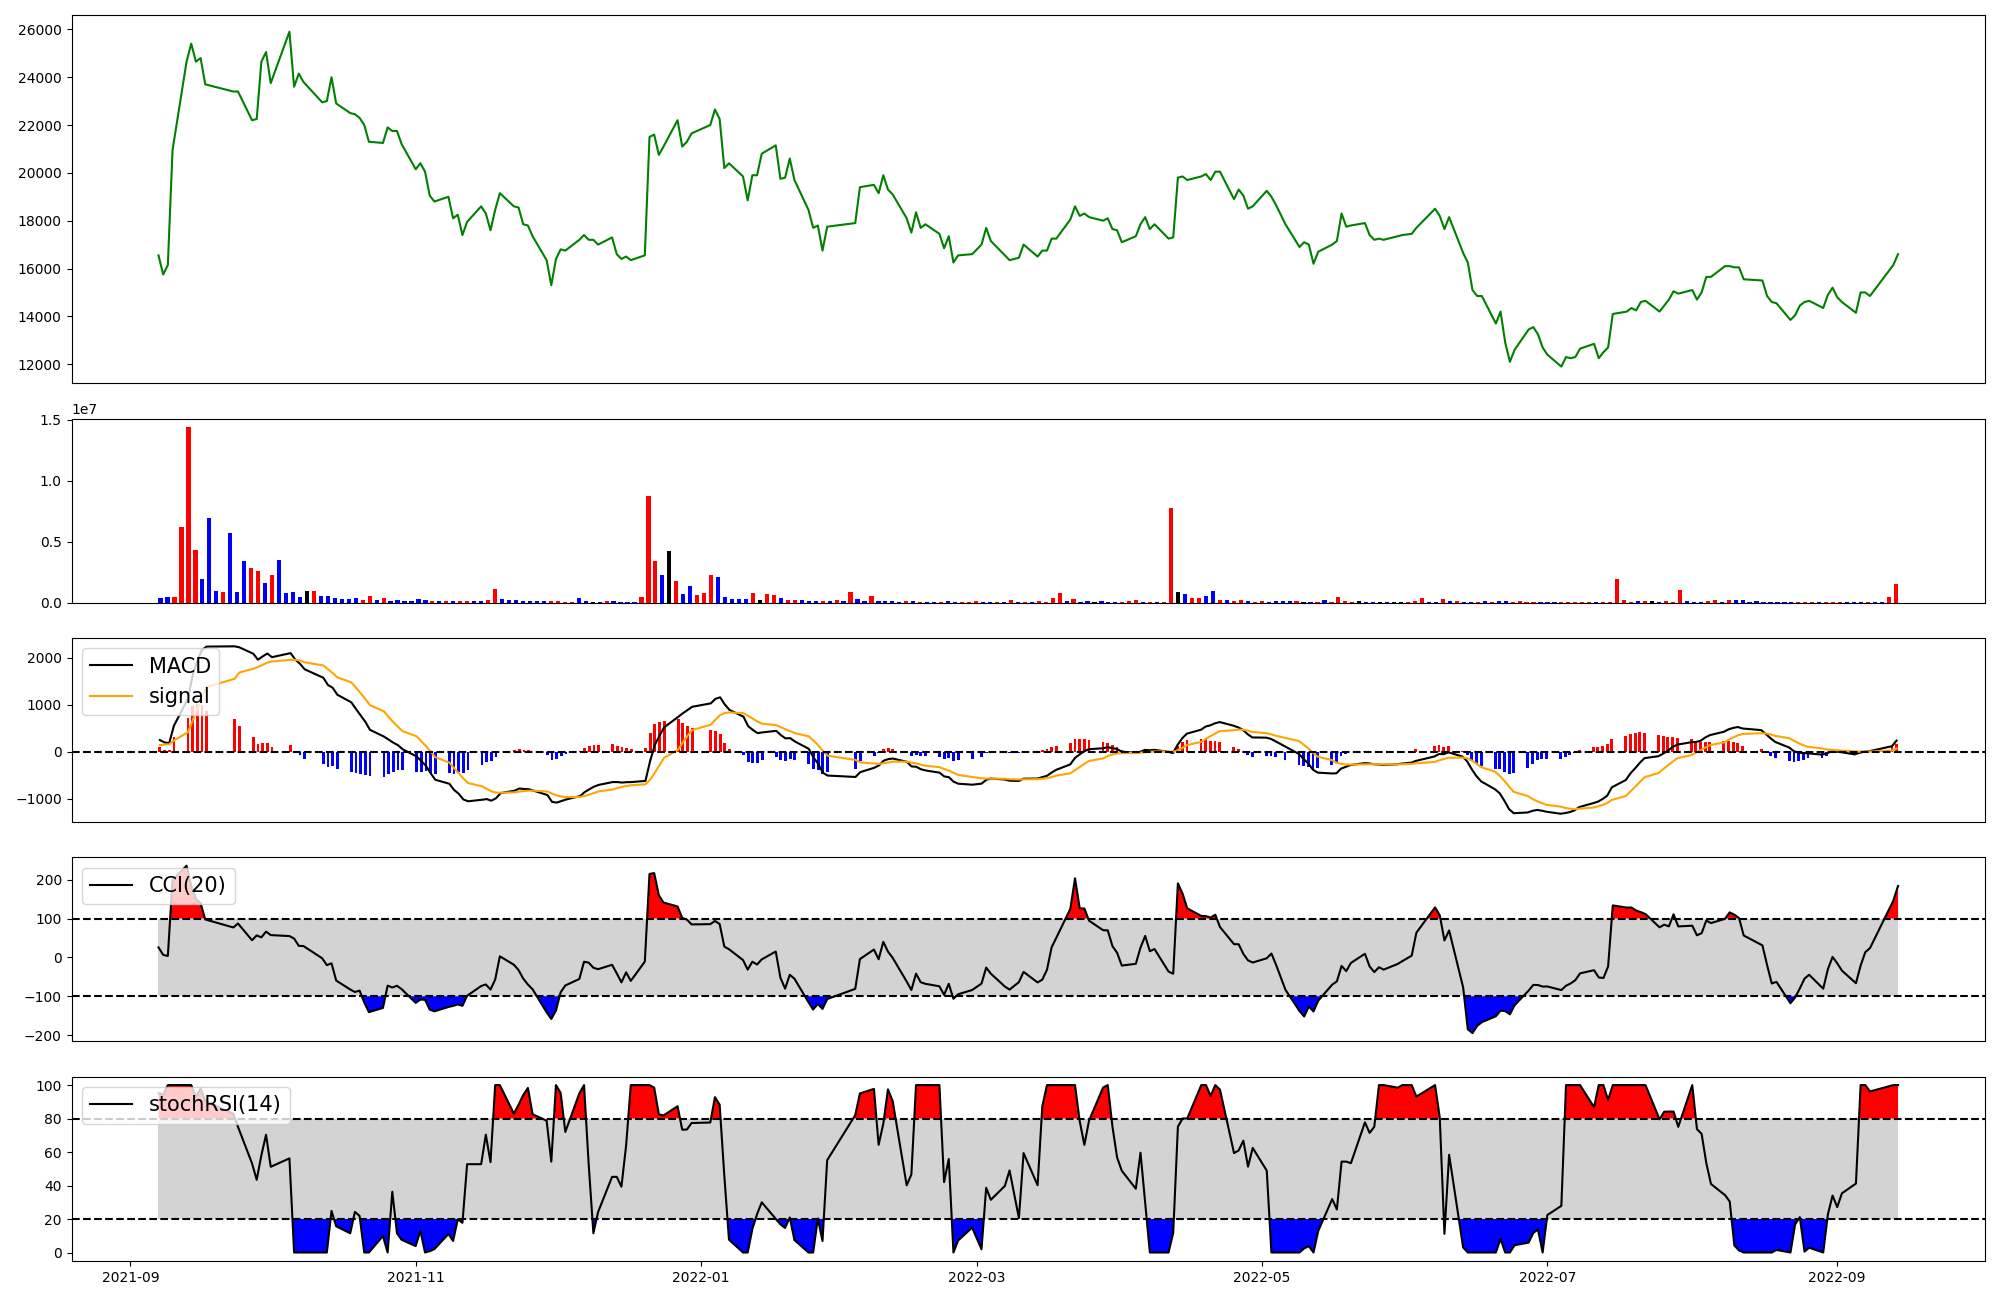Click the 2021-09 date tick label

coord(130,1277)
